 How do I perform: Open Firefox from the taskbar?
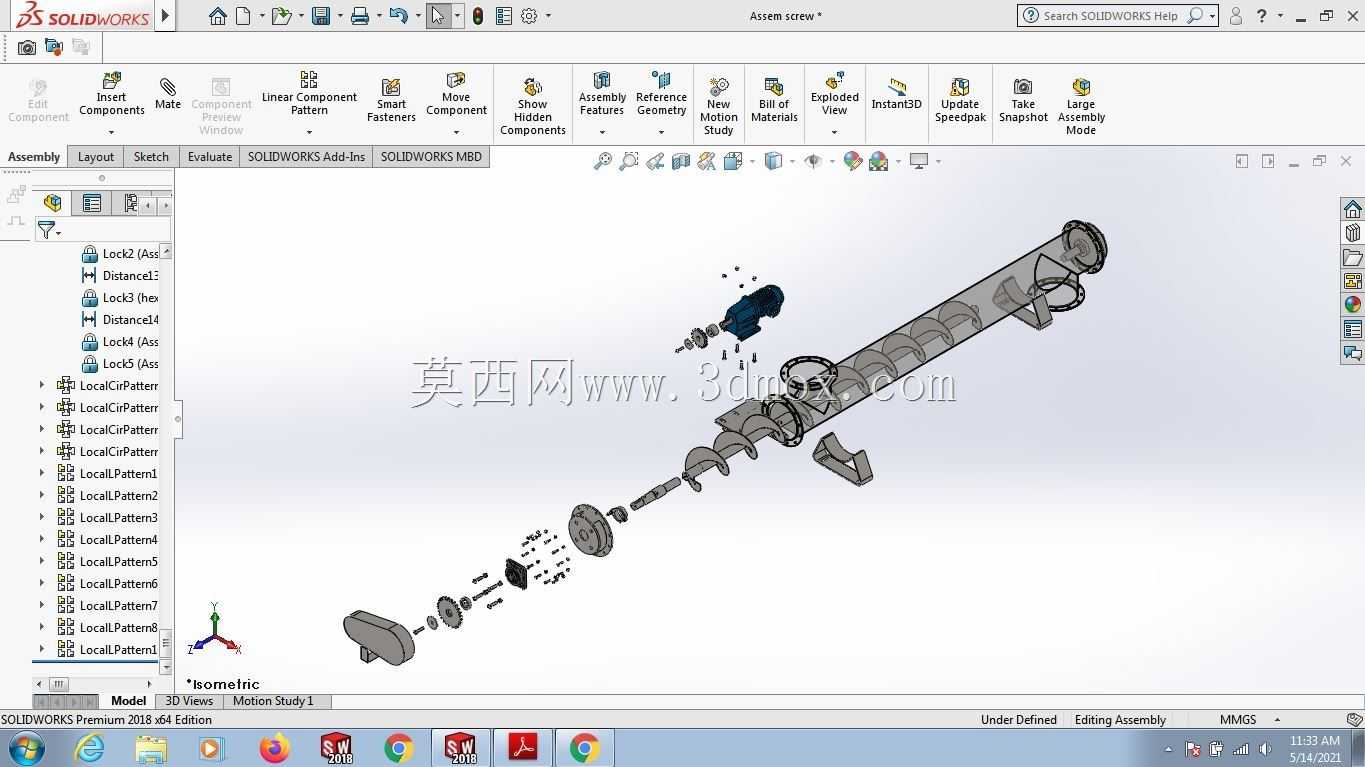274,748
